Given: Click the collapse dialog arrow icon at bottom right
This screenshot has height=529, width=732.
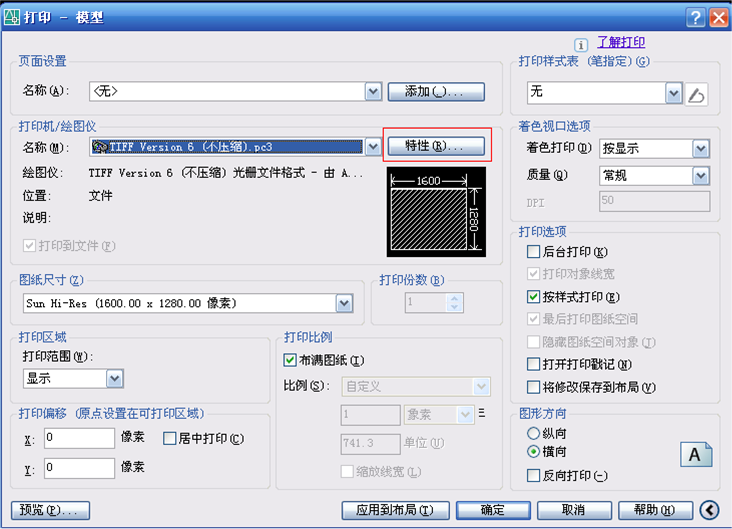Looking at the screenshot, I should pyautogui.click(x=709, y=510).
